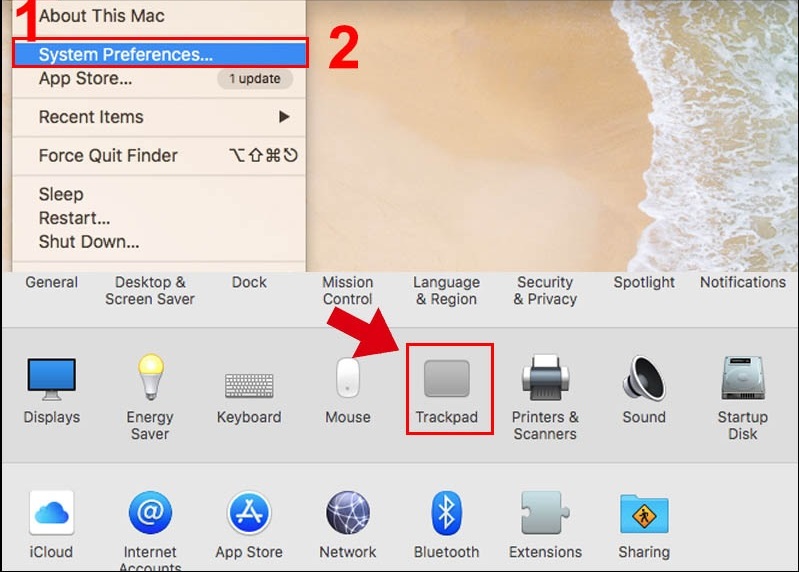Open Startup Disk hard drive icon
Image resolution: width=799 pixels, height=572 pixels.
pos(743,378)
